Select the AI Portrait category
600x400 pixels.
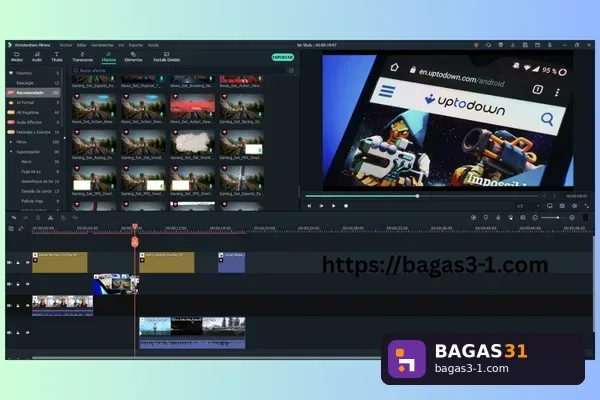(x=34, y=103)
